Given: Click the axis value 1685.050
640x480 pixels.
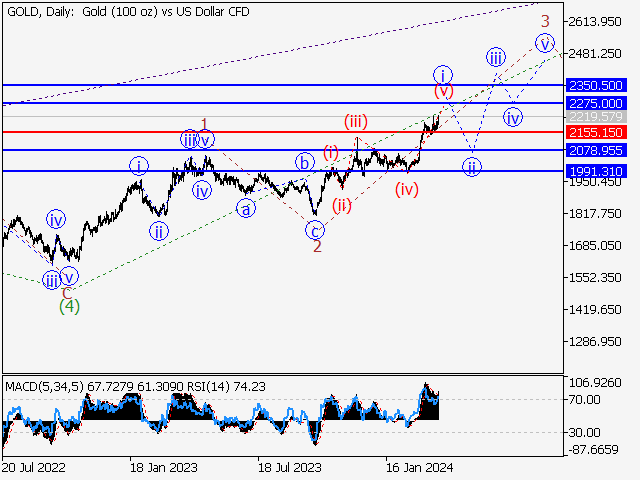Looking at the screenshot, I should (x=595, y=245).
